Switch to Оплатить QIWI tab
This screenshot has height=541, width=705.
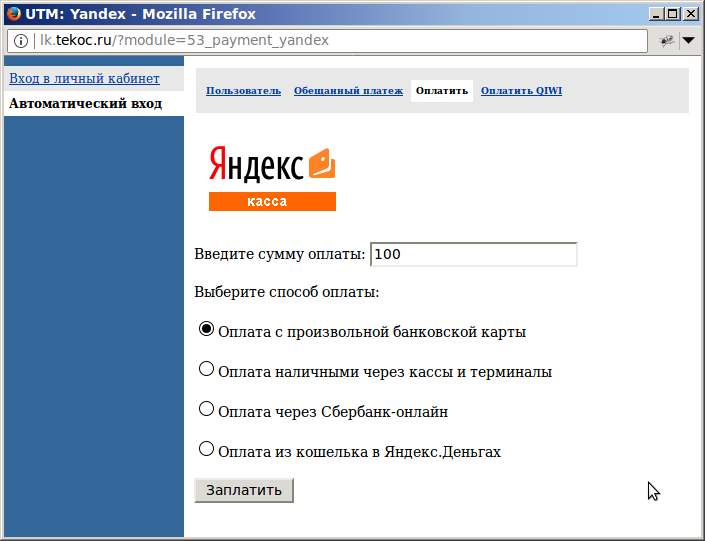pyautogui.click(x=521, y=91)
